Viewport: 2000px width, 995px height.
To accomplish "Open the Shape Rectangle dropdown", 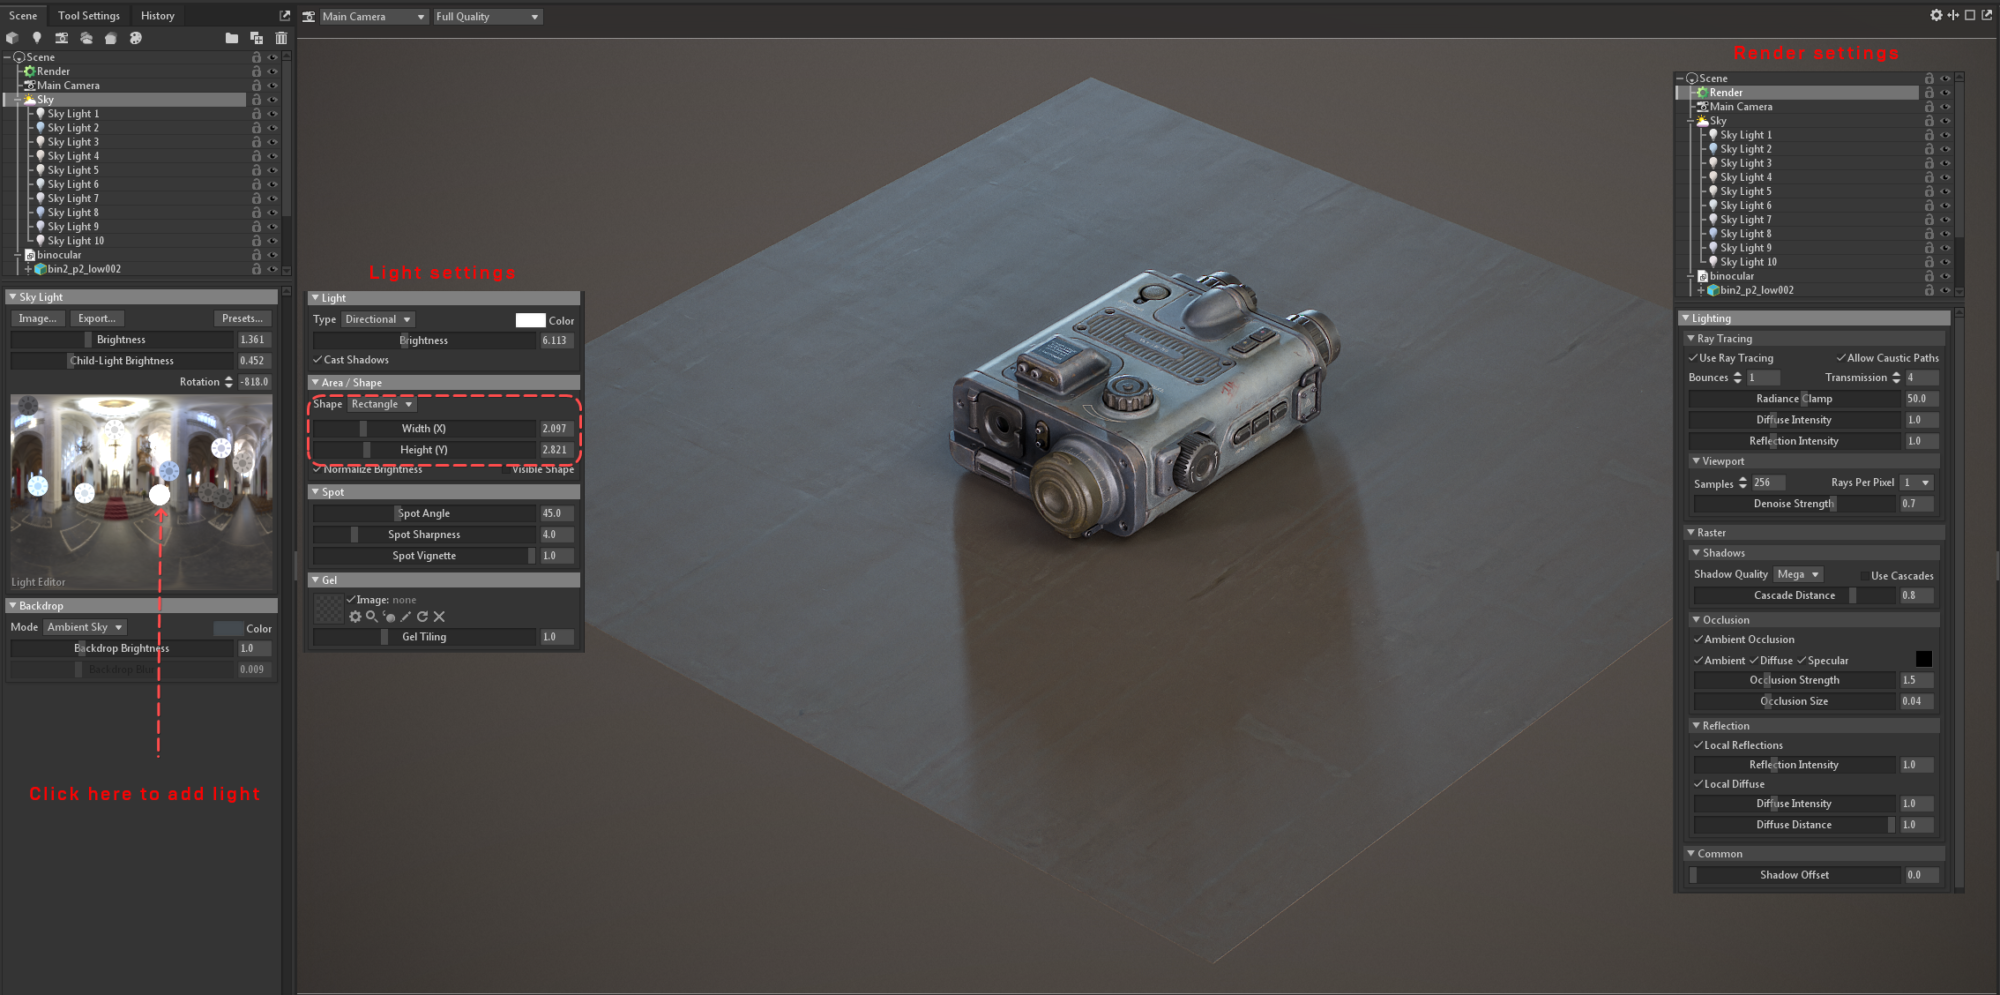I will click(x=381, y=404).
